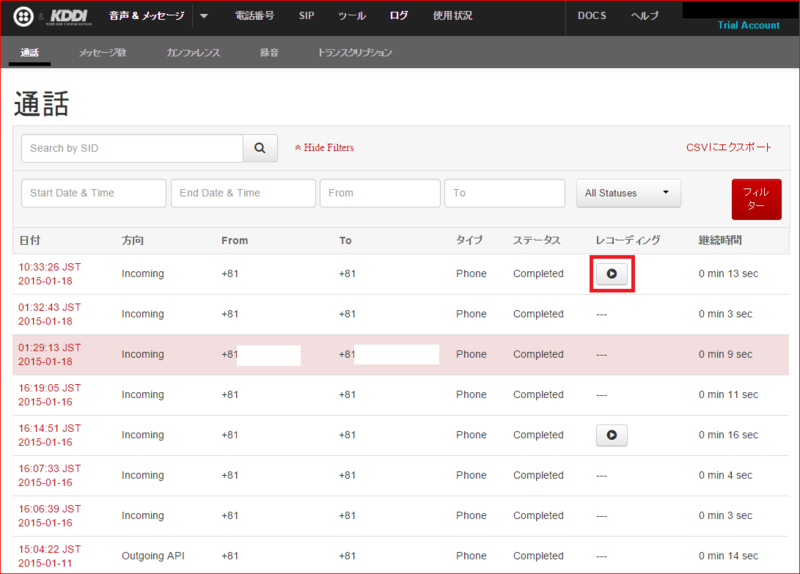Switch to the 通話 tab

pyautogui.click(x=30, y=53)
